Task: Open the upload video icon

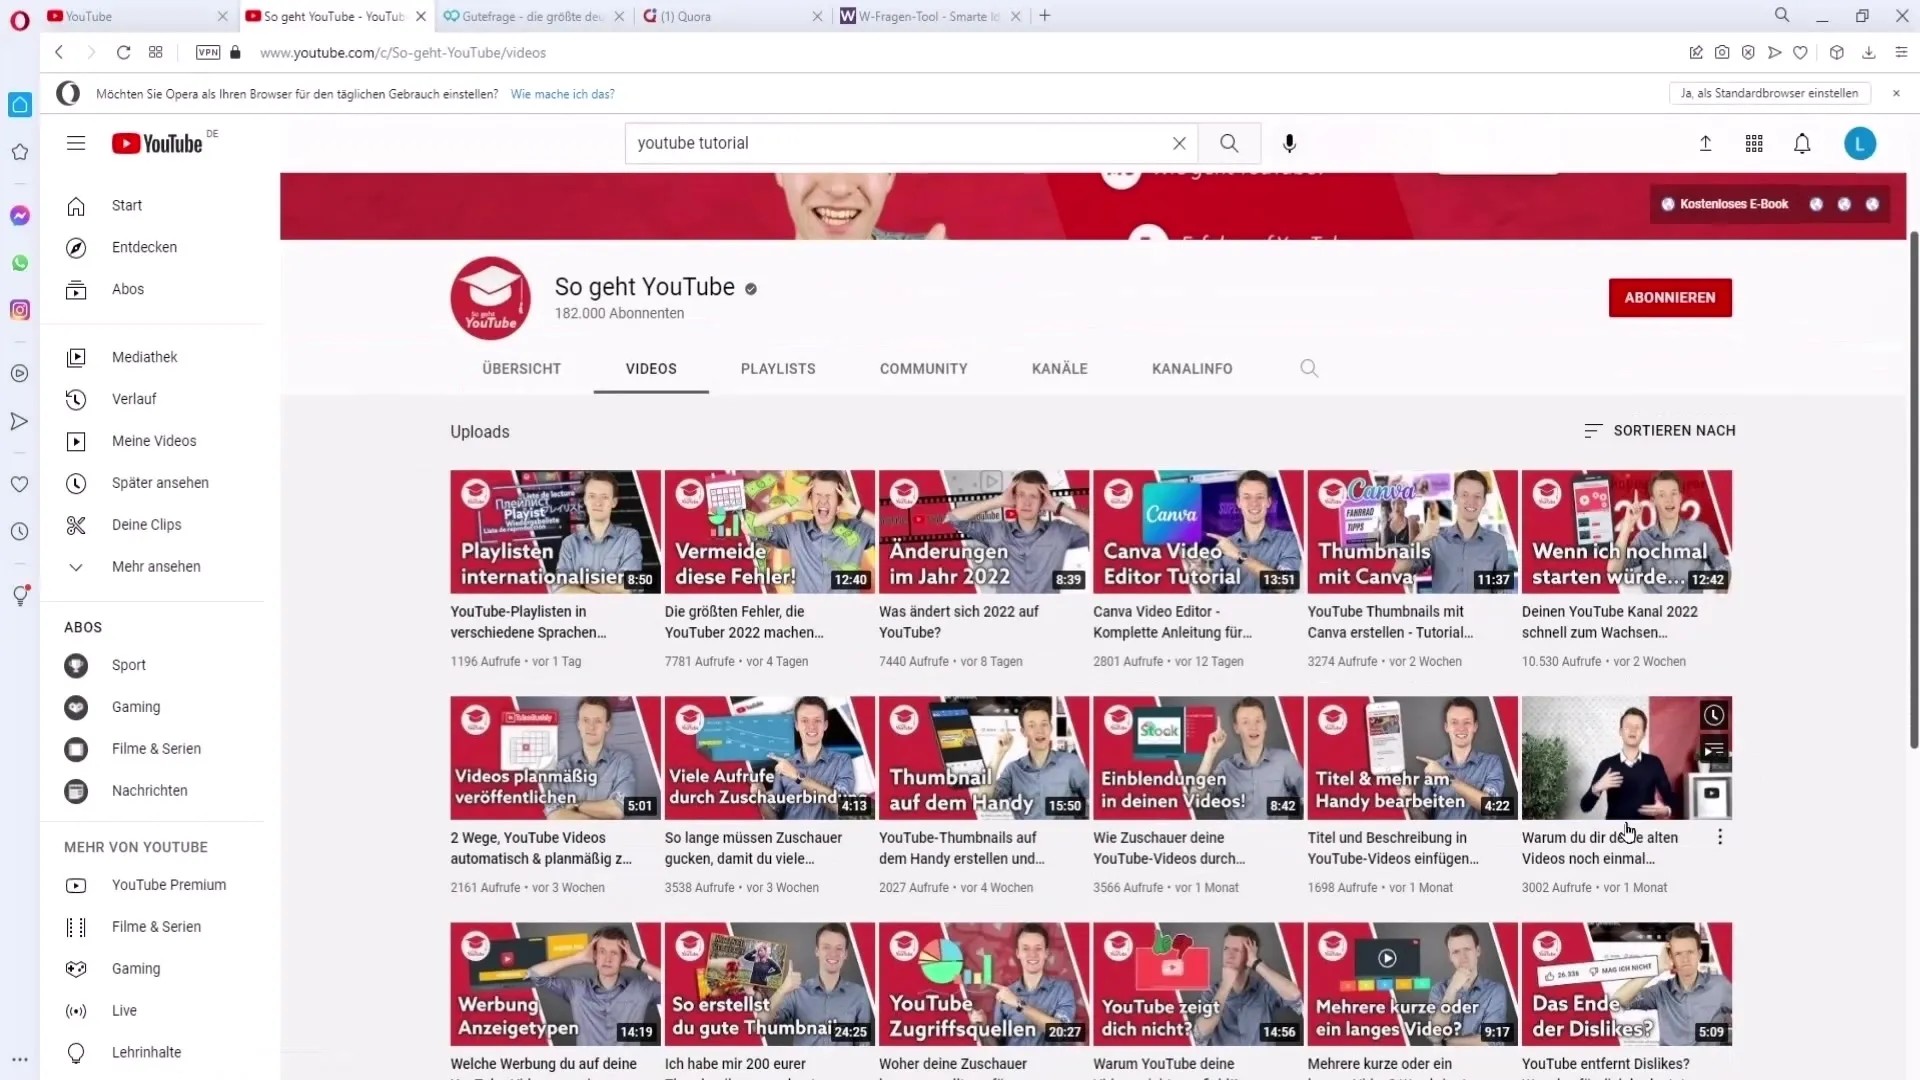Action: [1706, 143]
